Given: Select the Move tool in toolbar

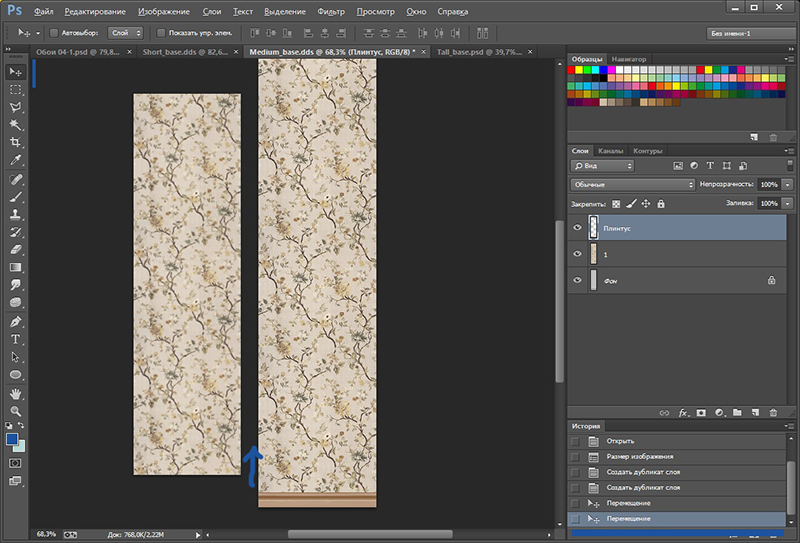Looking at the screenshot, I should click(16, 71).
